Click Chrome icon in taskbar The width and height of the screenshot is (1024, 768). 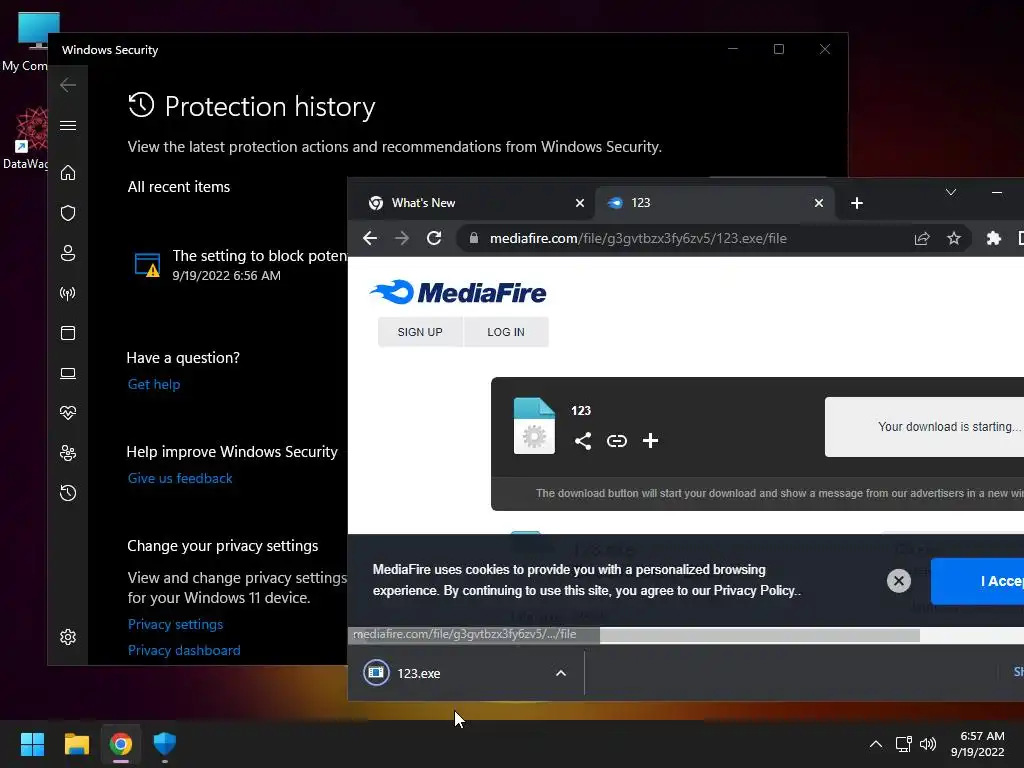click(120, 744)
